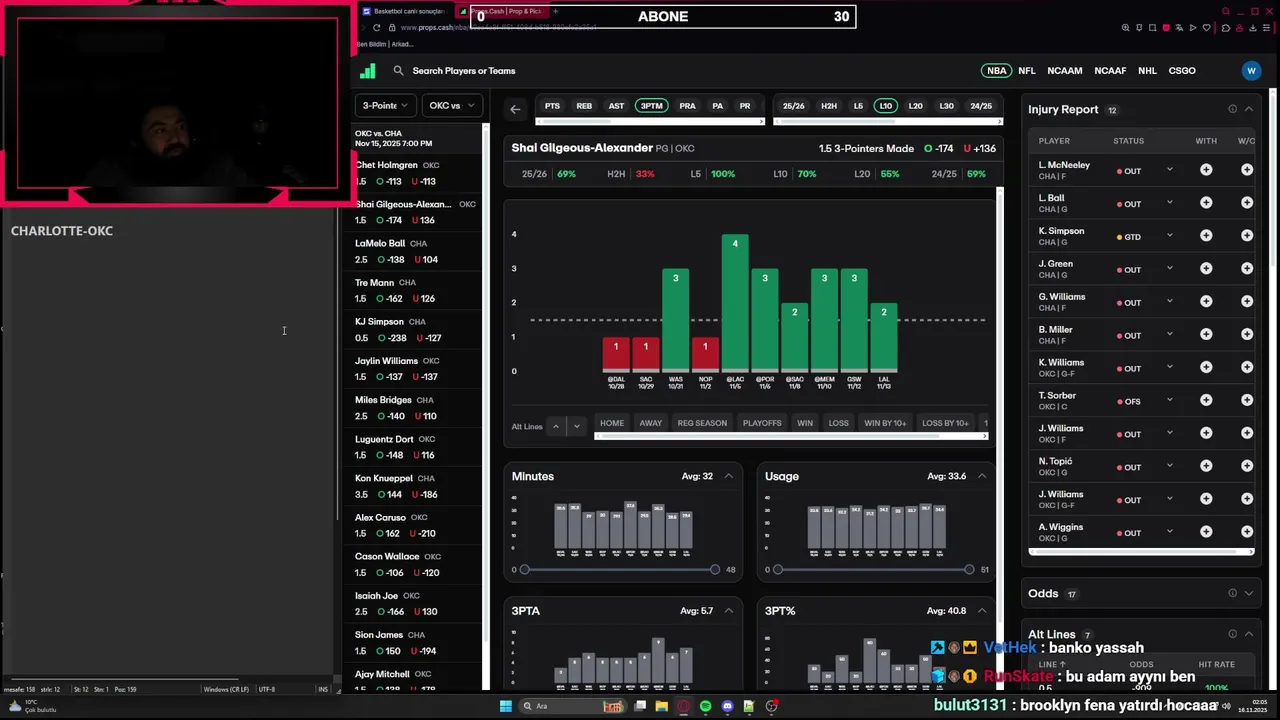Select Luguentz Dort in player list
The image size is (1280, 720).
pos(415,447)
